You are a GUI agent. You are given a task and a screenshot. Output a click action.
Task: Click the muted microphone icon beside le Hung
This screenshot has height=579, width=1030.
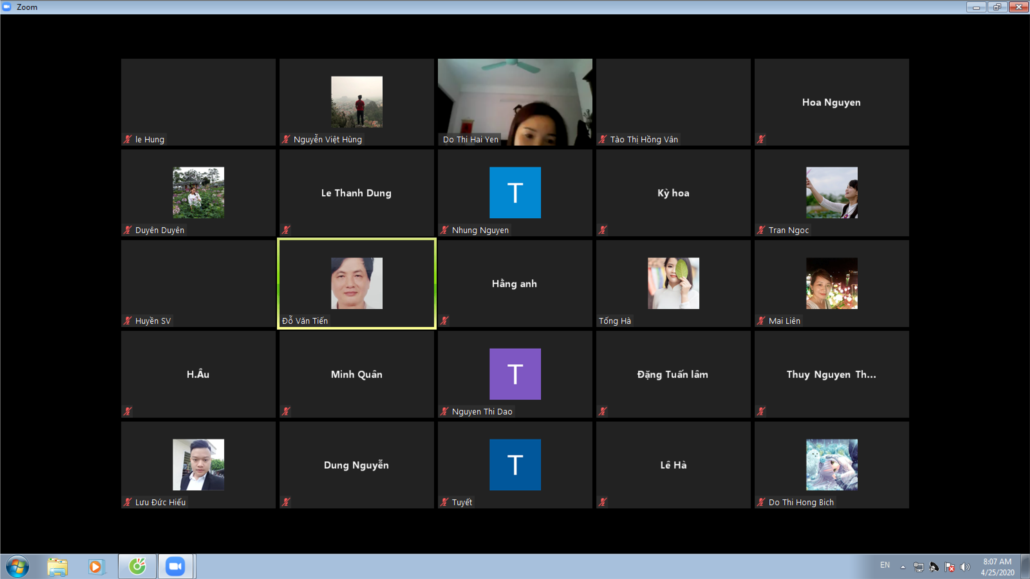[x=128, y=140]
